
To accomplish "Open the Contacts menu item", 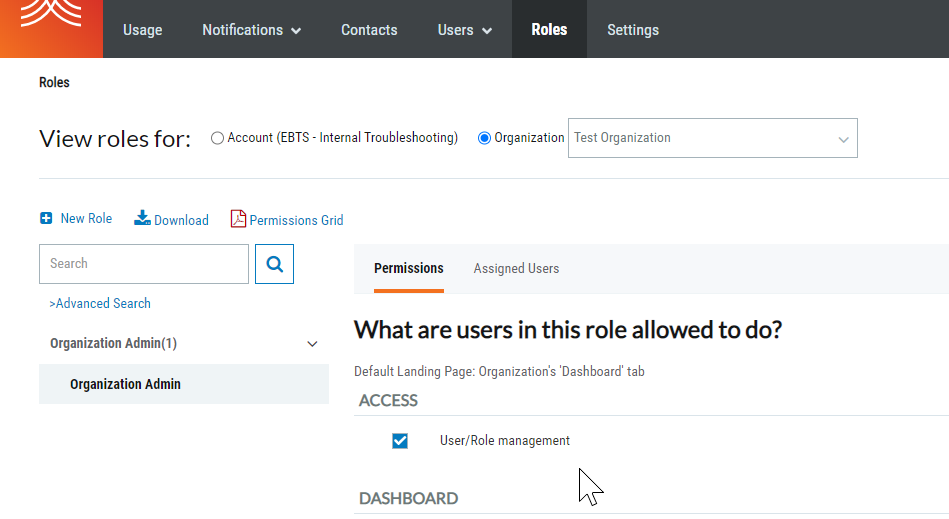I will [x=369, y=30].
